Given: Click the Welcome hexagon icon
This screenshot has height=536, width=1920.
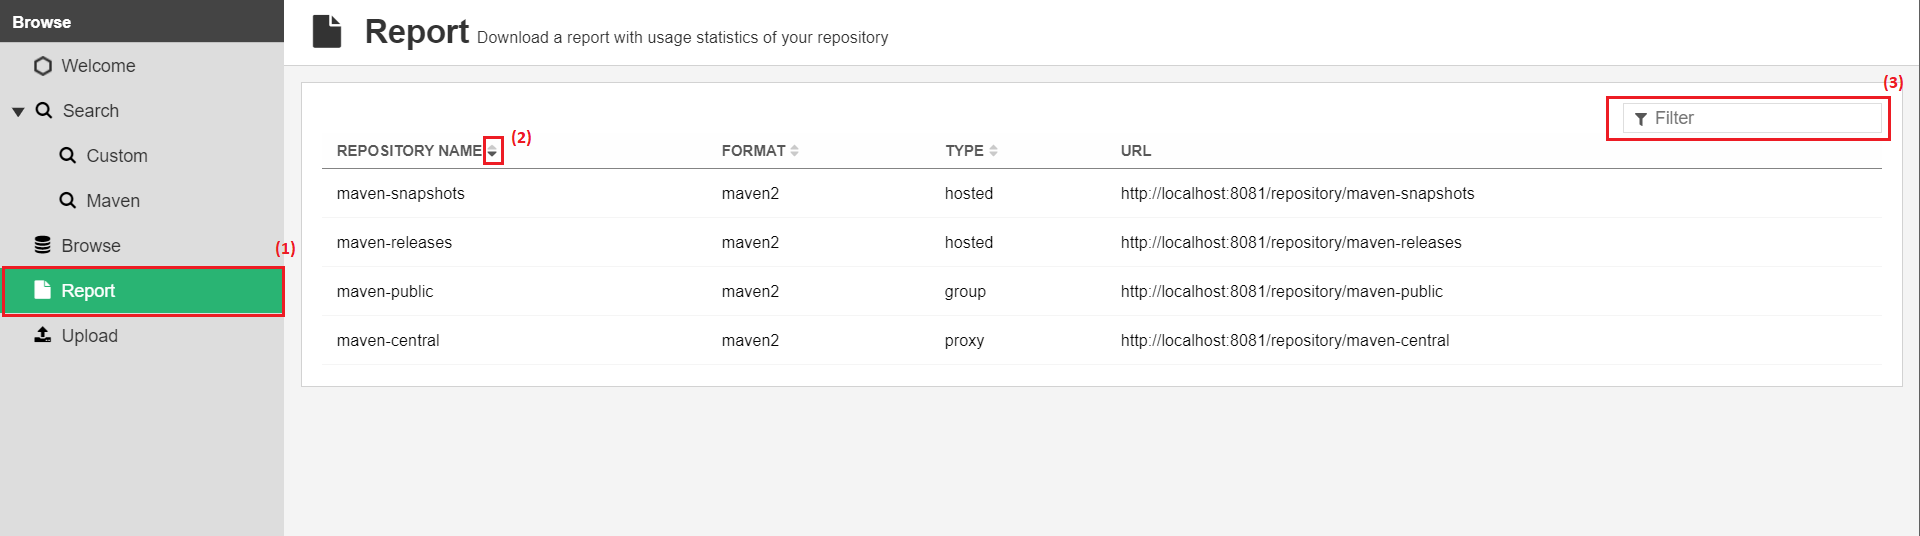Looking at the screenshot, I should tap(42, 66).
